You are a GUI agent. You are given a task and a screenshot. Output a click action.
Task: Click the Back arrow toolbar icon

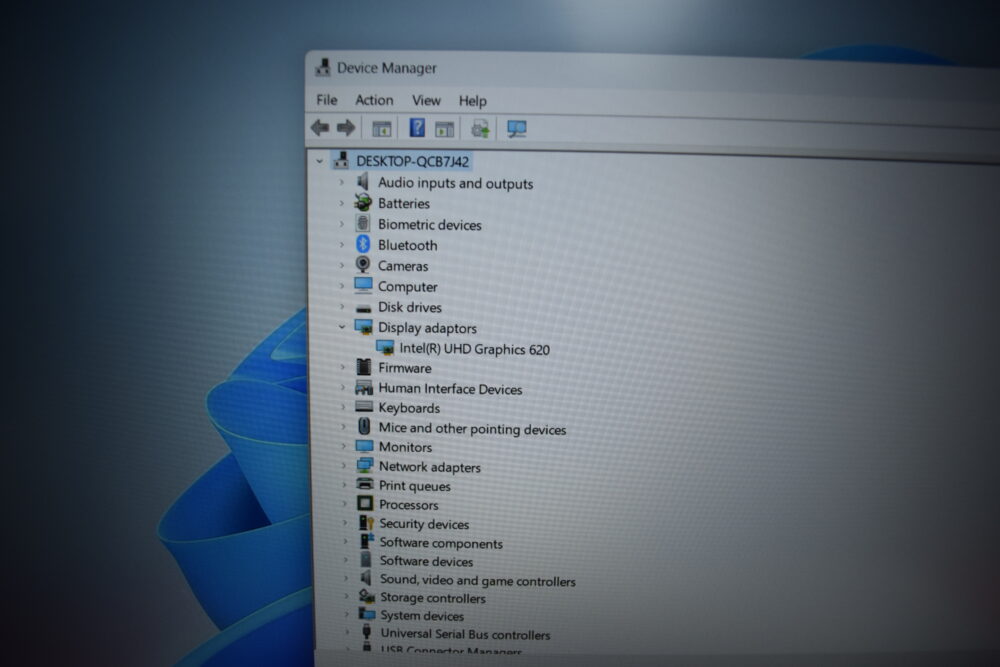coord(320,128)
